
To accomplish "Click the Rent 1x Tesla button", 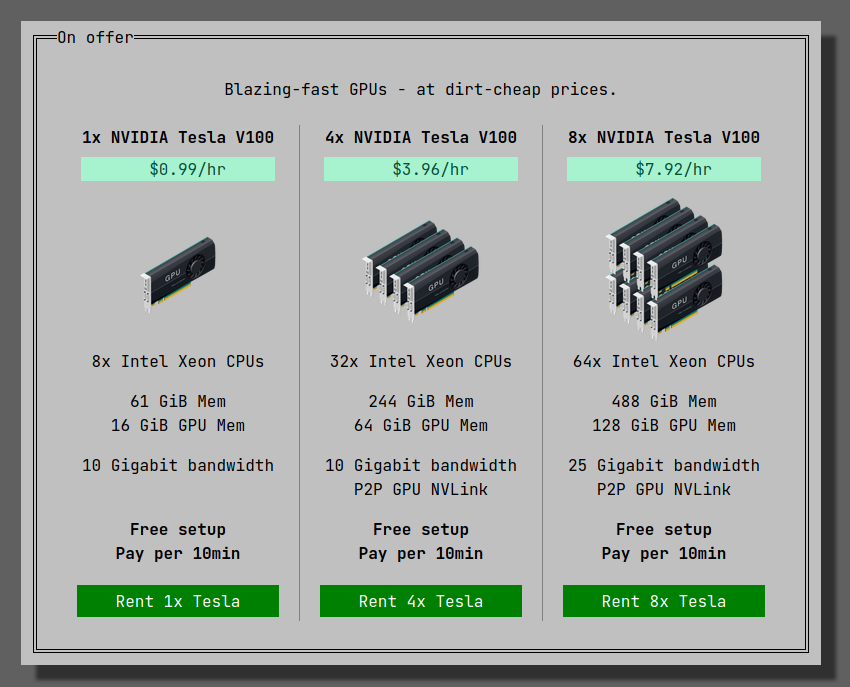I will click(x=178, y=601).
